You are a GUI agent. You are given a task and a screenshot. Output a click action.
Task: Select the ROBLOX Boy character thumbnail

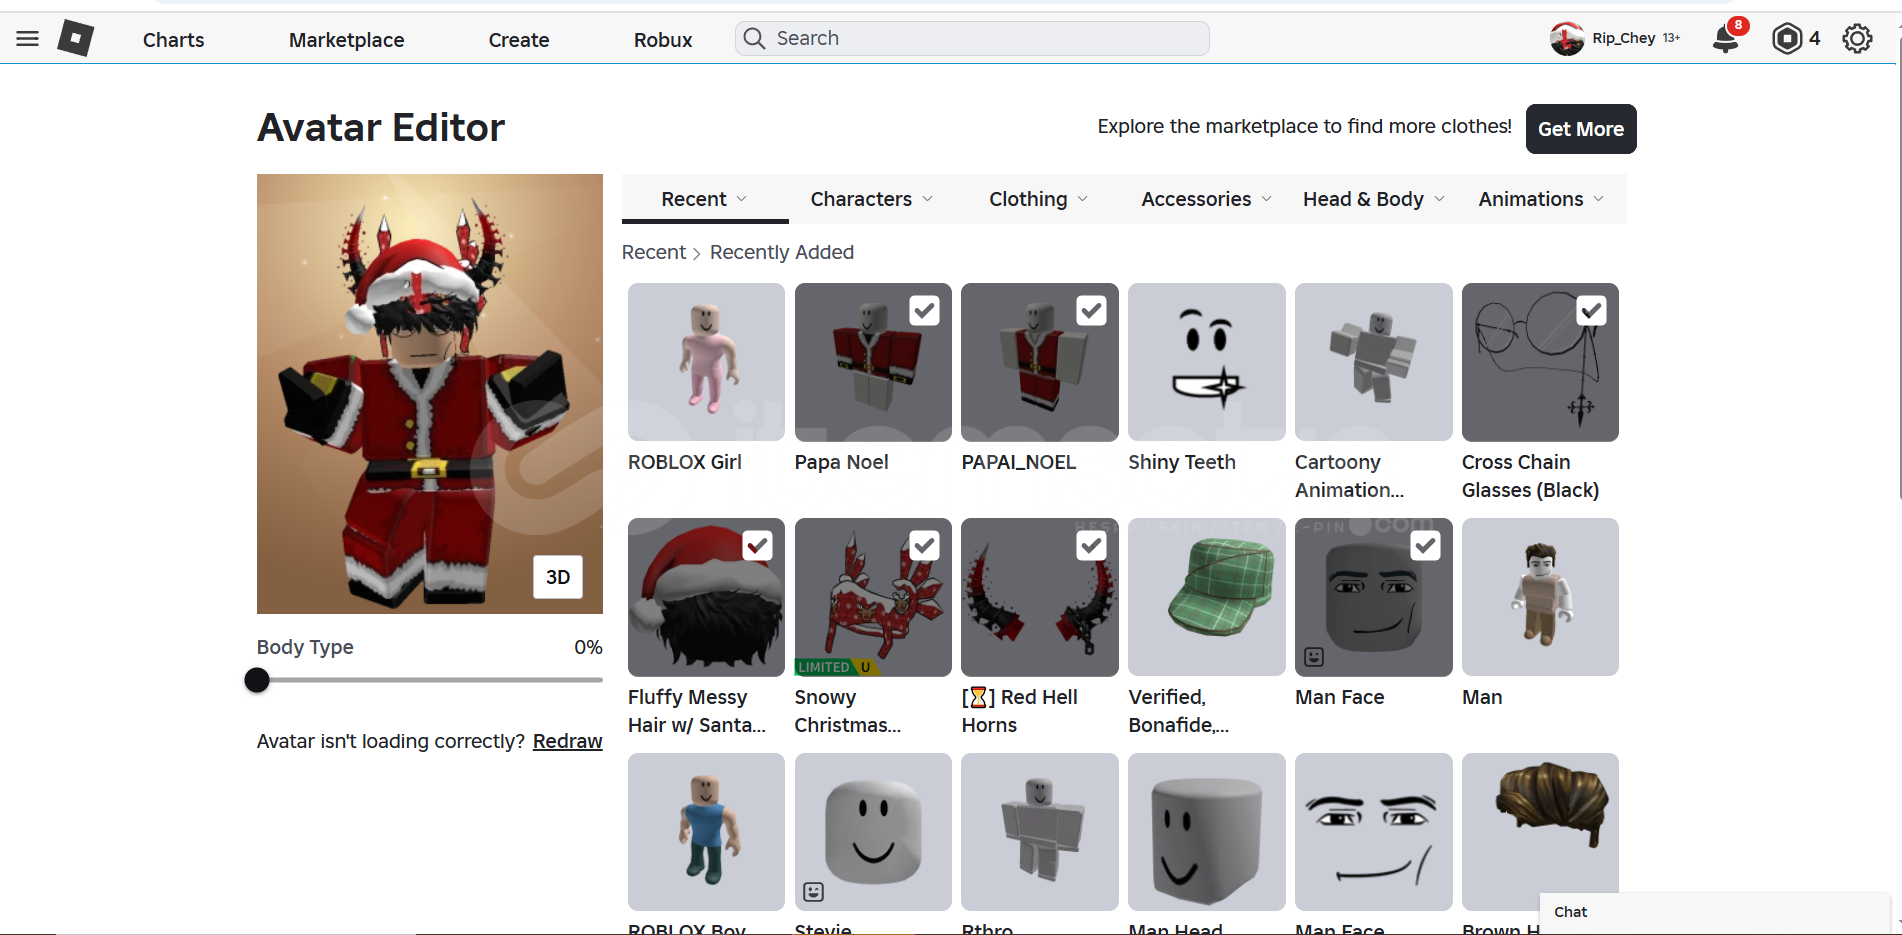click(x=706, y=832)
